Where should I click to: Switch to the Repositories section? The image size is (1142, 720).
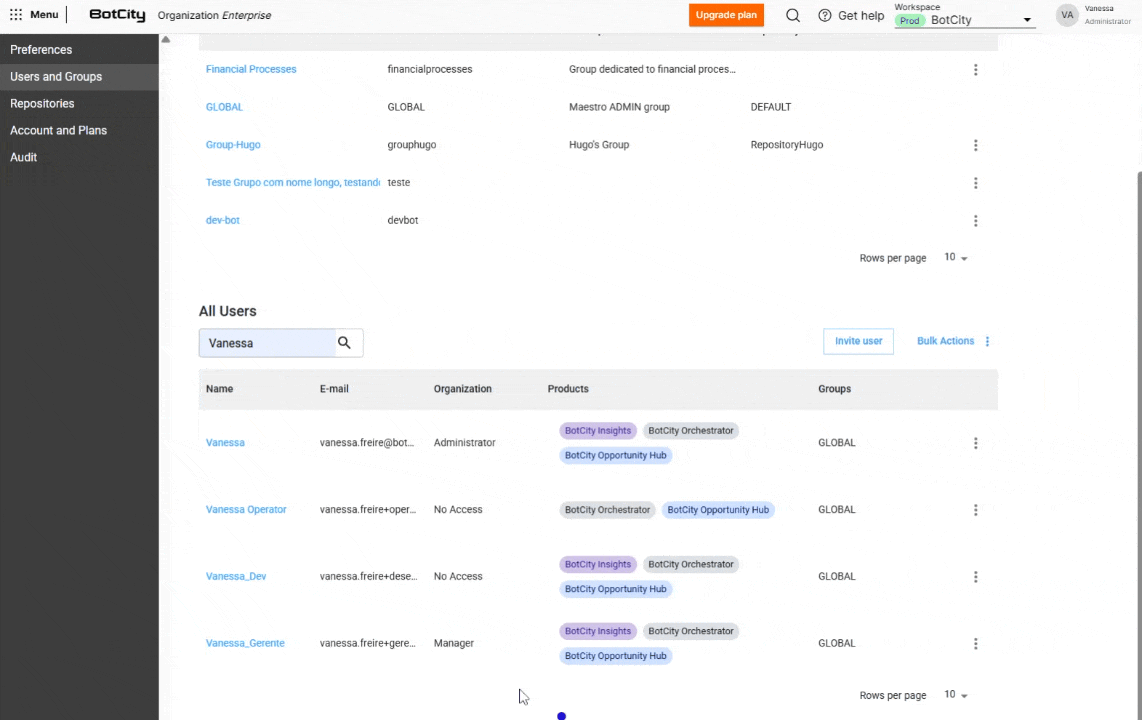42,103
